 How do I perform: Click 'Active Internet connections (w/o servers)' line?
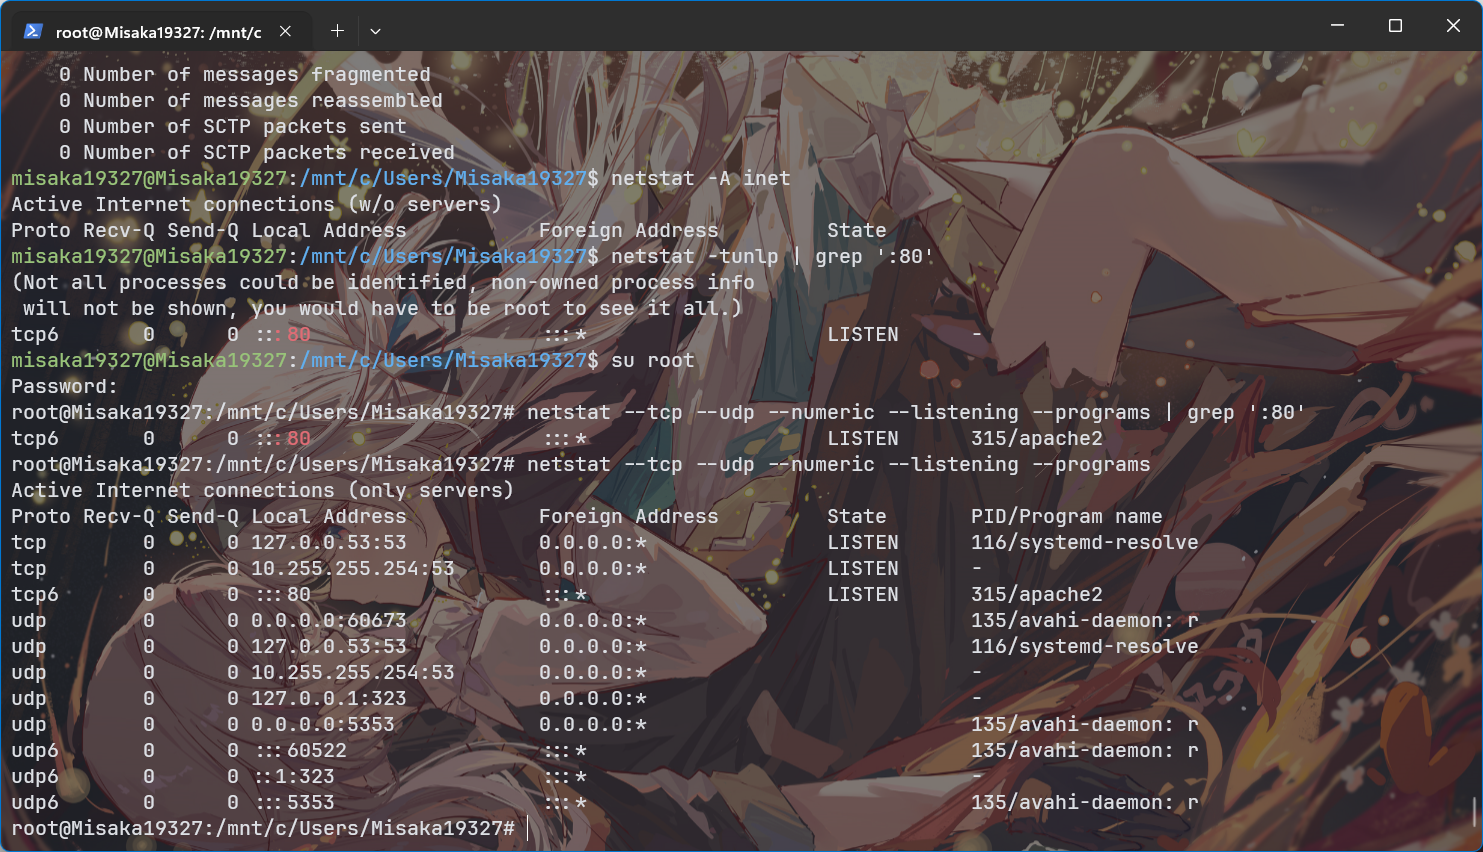tap(256, 204)
